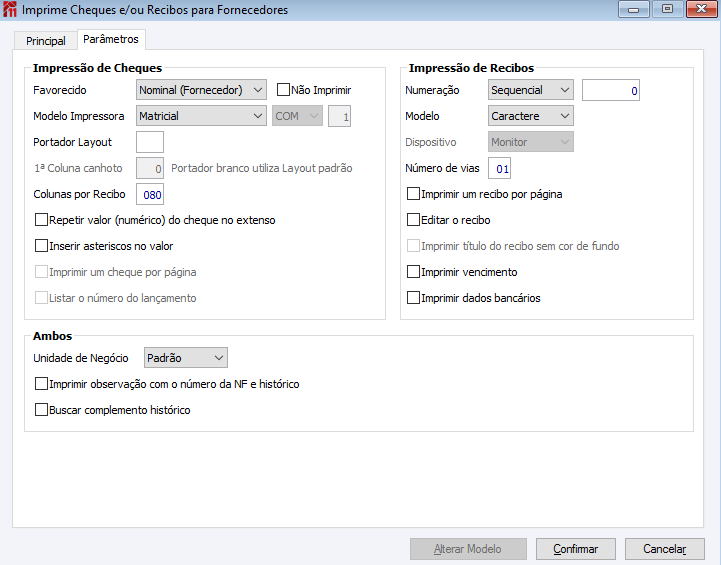Click the Dispositivo Monitor dropdown
Image resolution: width=721 pixels, height=565 pixels.
tap(531, 142)
